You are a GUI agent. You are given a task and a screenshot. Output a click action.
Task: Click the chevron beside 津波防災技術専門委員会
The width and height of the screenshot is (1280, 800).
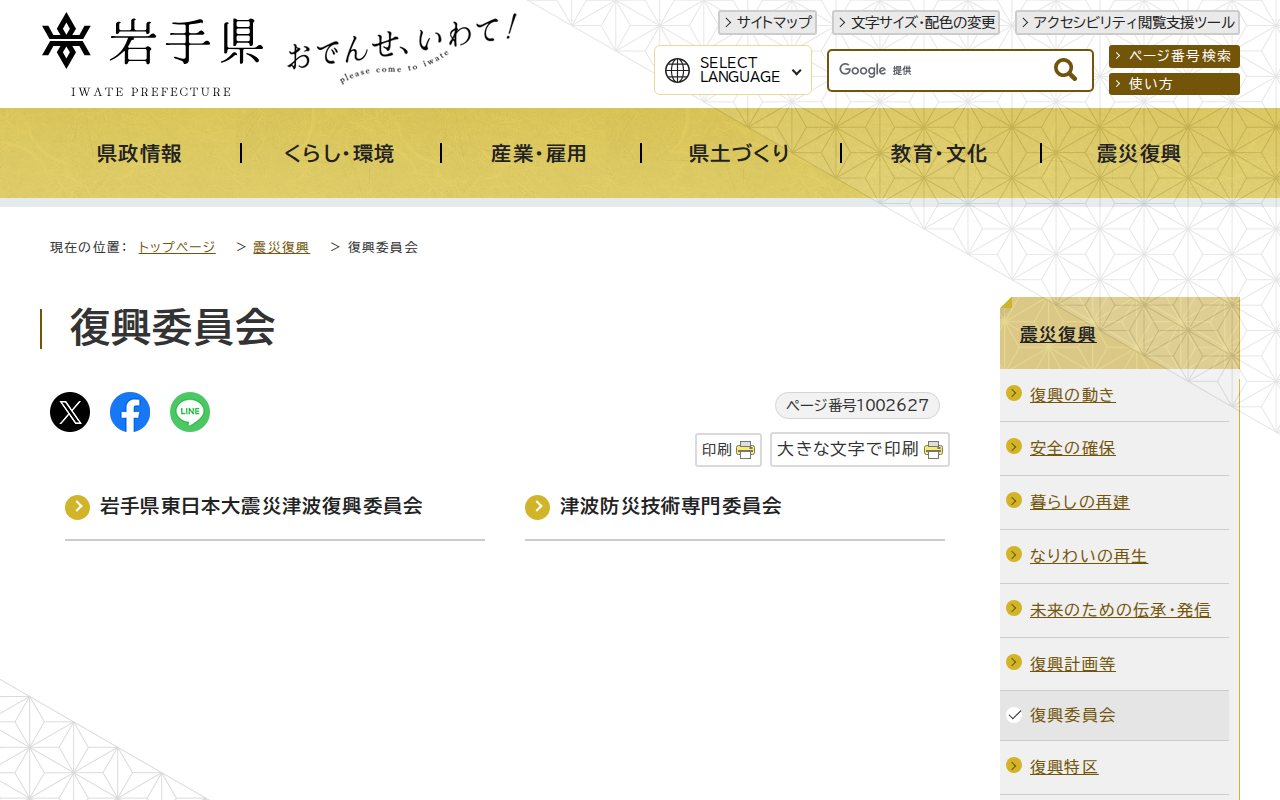coord(536,507)
